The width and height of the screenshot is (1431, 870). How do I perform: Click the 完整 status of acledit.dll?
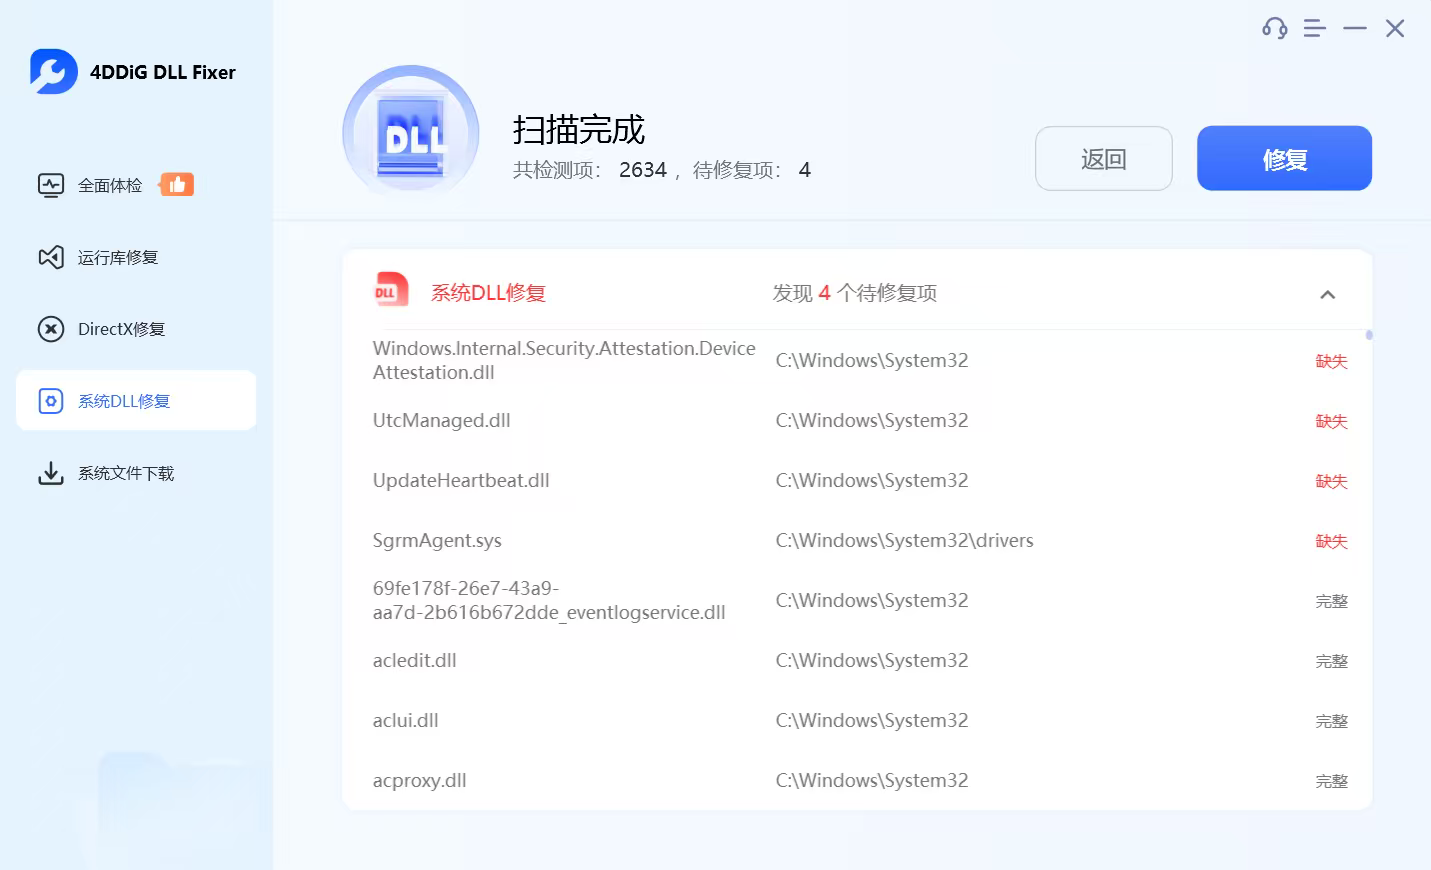[1331, 661]
